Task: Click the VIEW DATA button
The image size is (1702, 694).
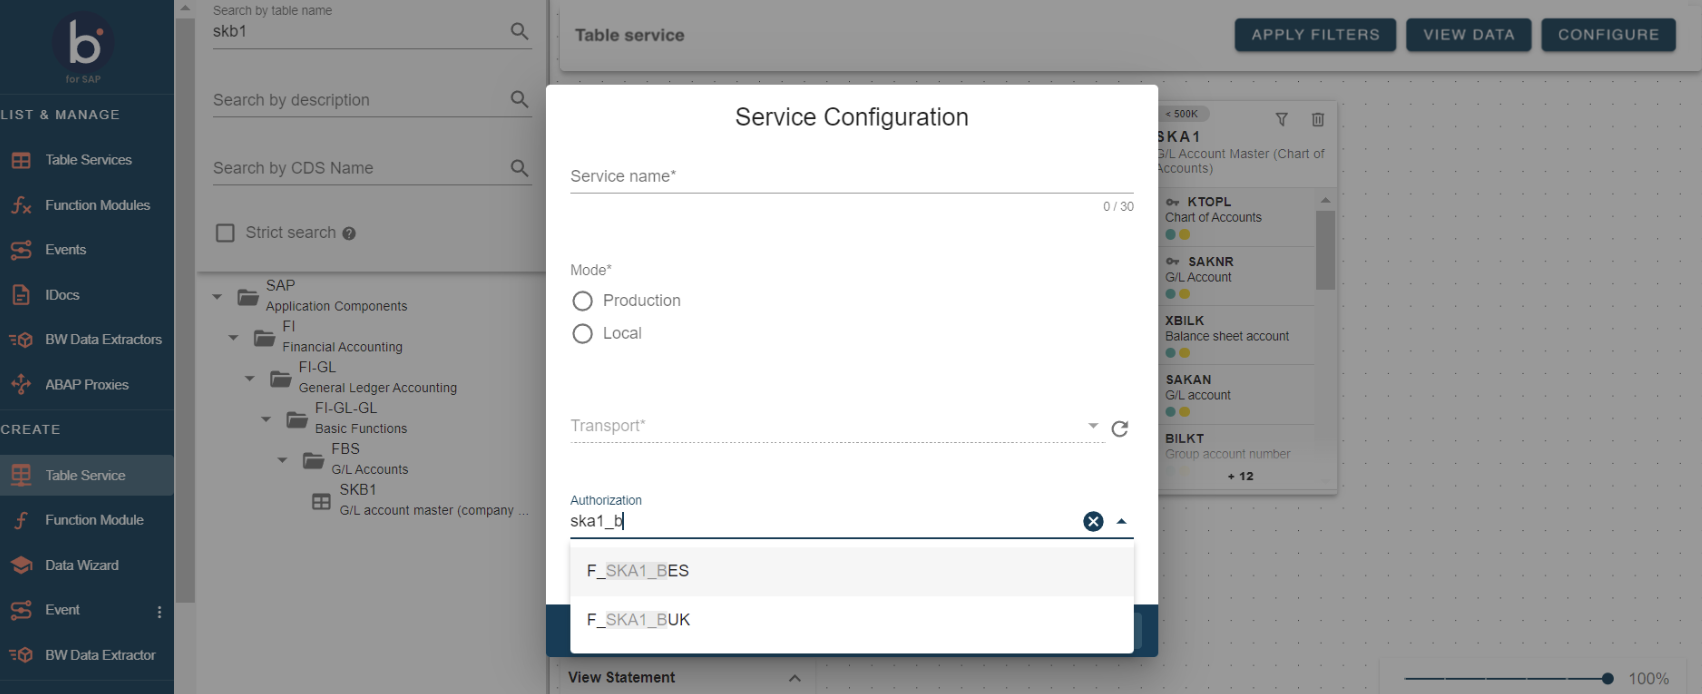Action: pos(1468,35)
